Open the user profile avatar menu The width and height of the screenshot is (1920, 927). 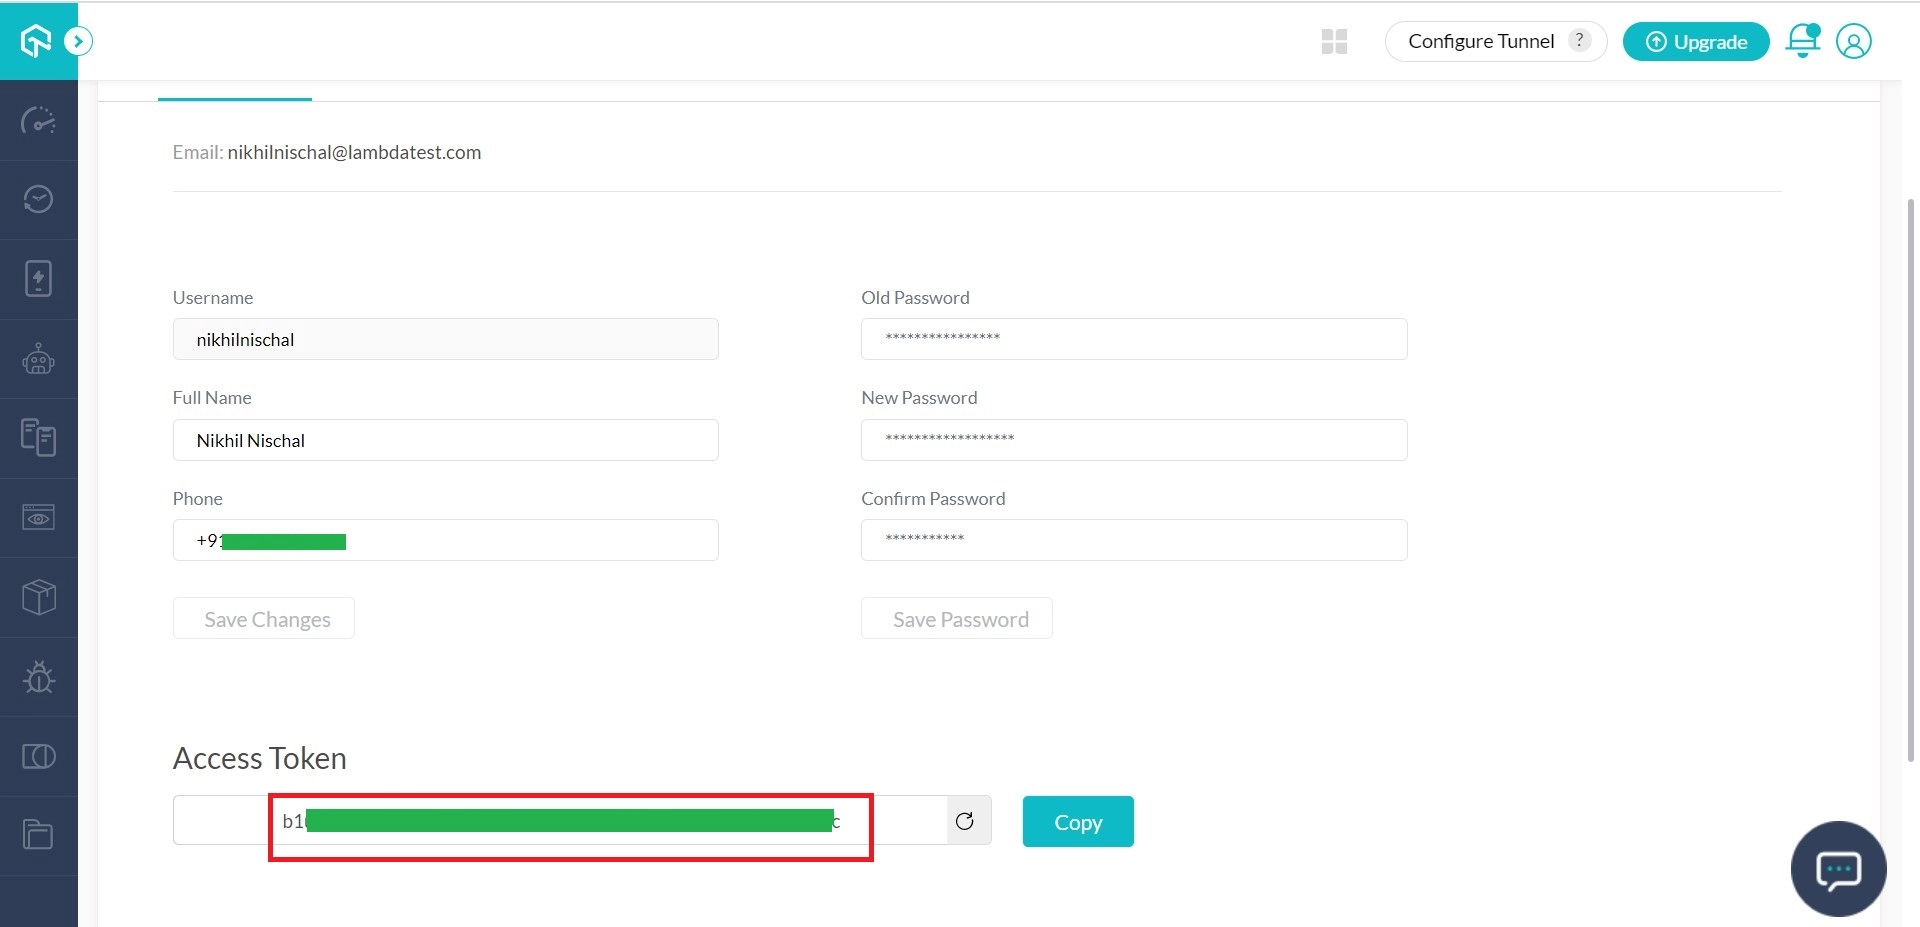coord(1853,41)
